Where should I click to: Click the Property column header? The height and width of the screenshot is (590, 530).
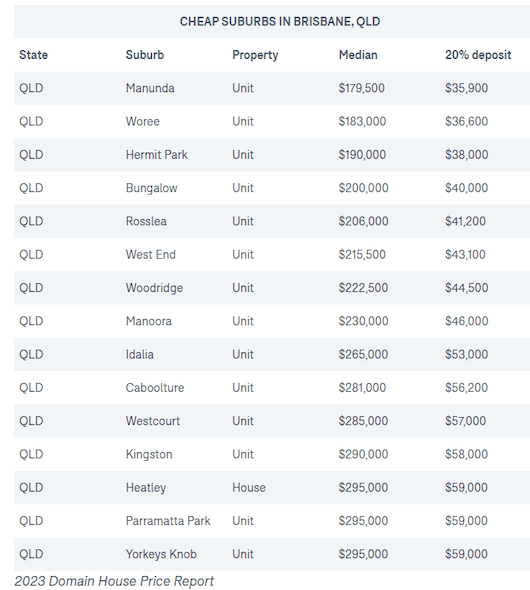(255, 55)
